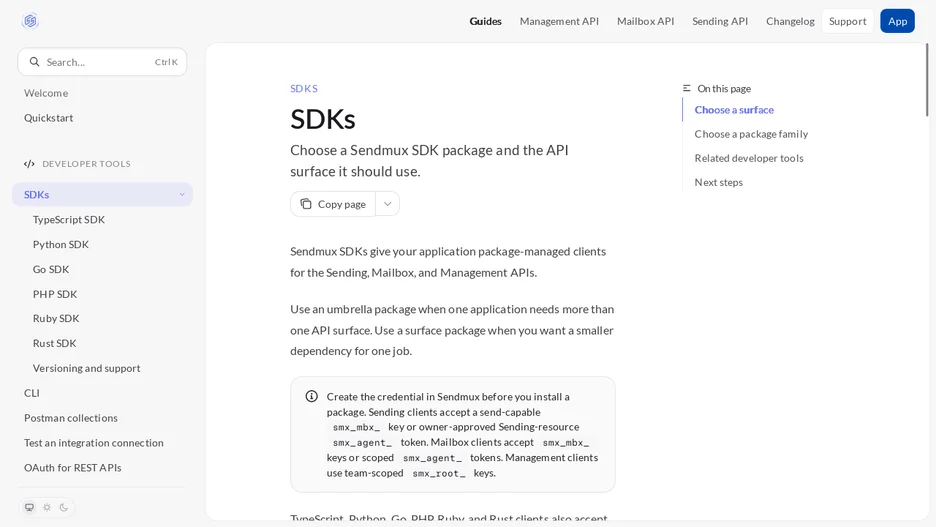Open the Sending API tab
This screenshot has width=936, height=527.
[x=720, y=21]
